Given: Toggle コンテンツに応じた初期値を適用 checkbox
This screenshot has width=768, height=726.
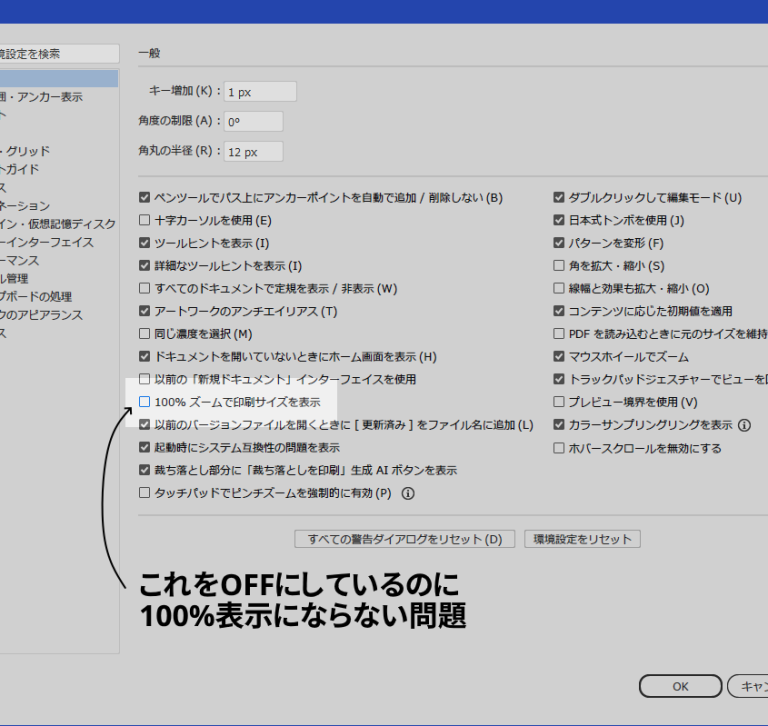Looking at the screenshot, I should [x=558, y=311].
